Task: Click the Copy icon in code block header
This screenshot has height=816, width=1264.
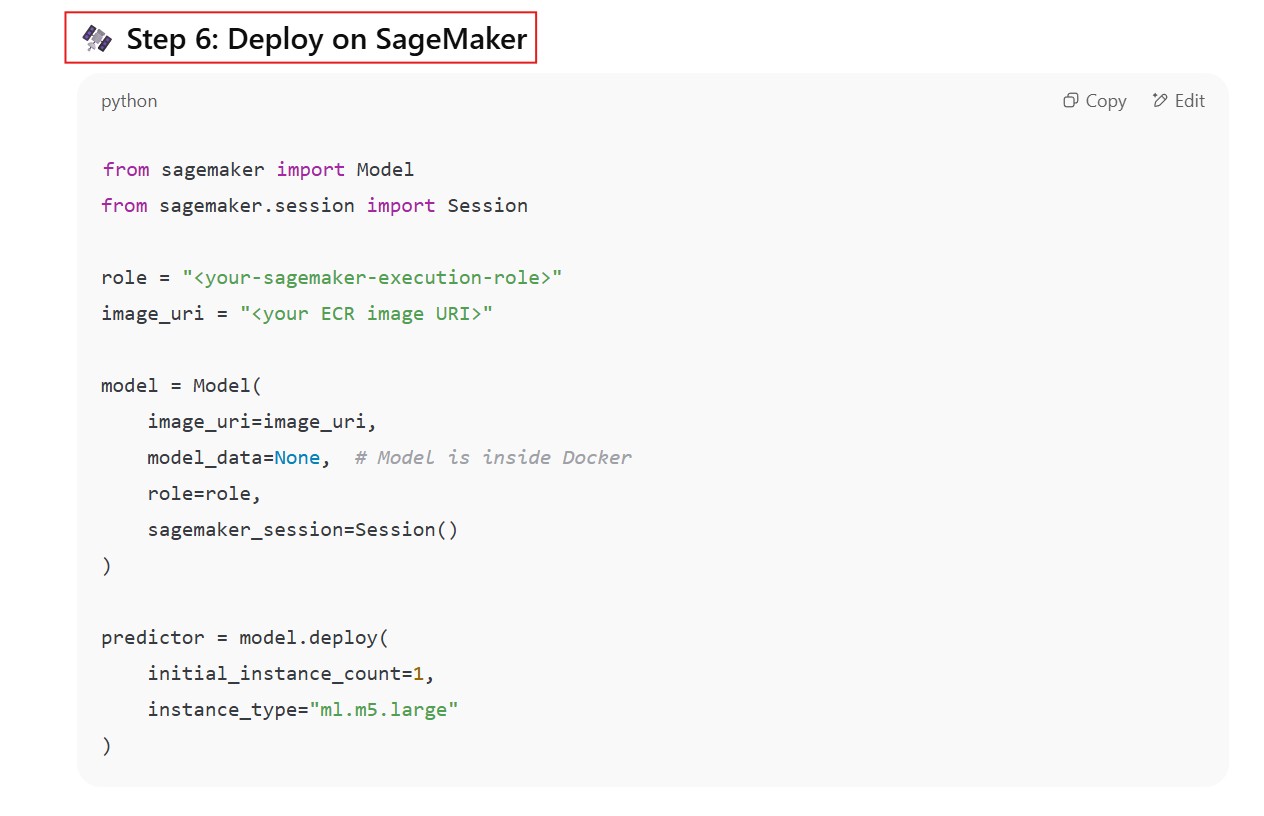Action: coord(1070,101)
